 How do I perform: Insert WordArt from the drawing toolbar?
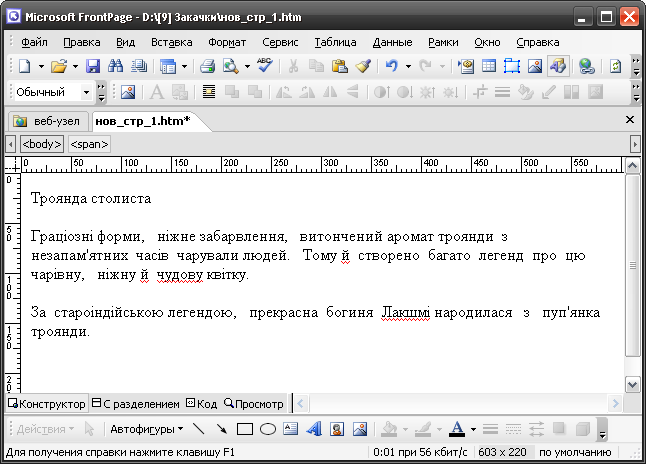pos(313,430)
